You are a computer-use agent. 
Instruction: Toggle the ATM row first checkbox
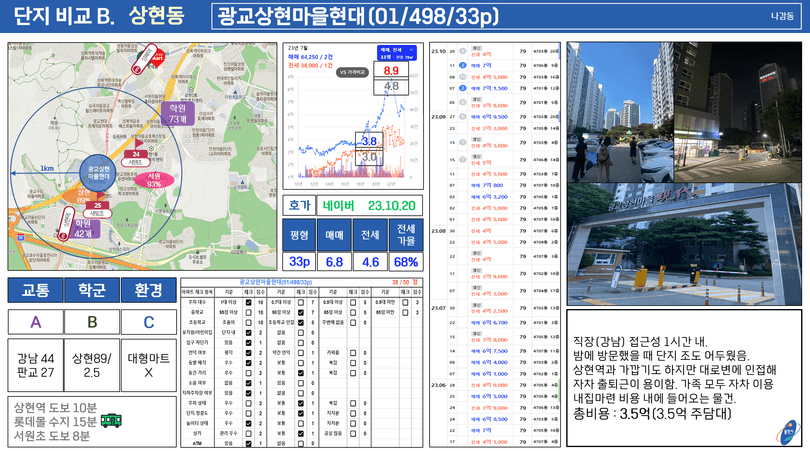pos(248,443)
